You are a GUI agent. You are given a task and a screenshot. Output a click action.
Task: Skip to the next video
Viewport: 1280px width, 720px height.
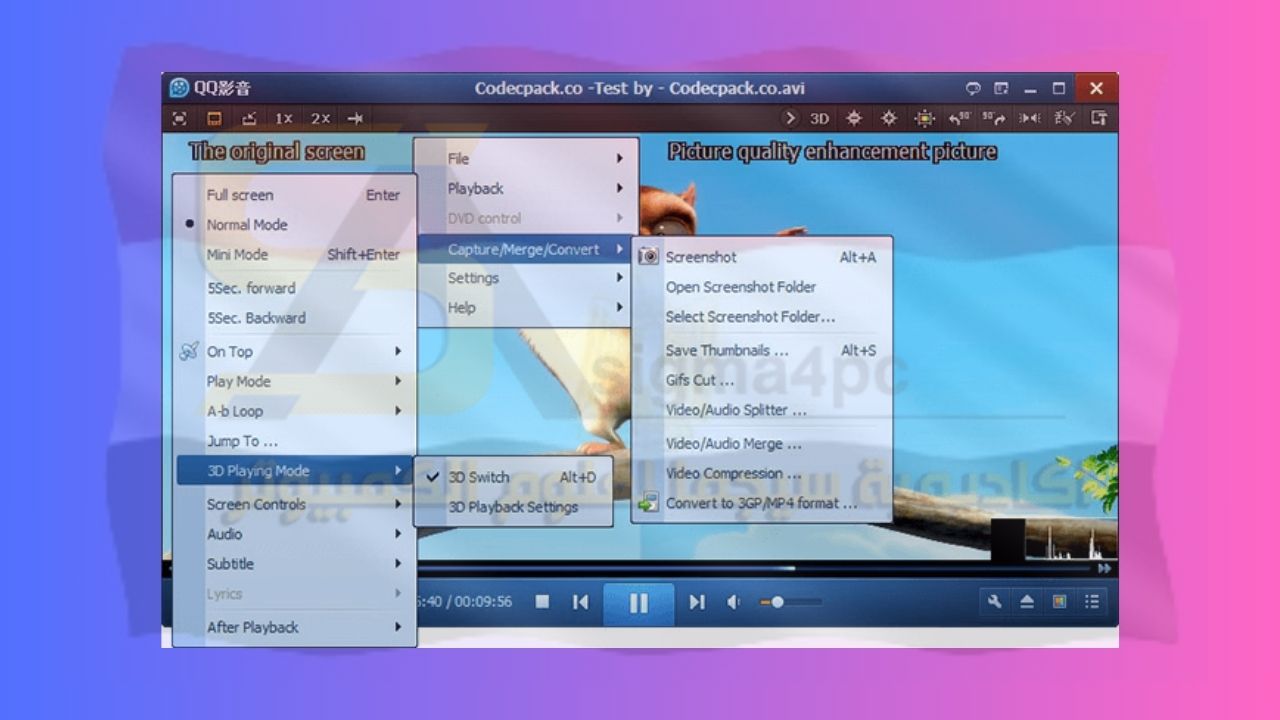tap(697, 602)
